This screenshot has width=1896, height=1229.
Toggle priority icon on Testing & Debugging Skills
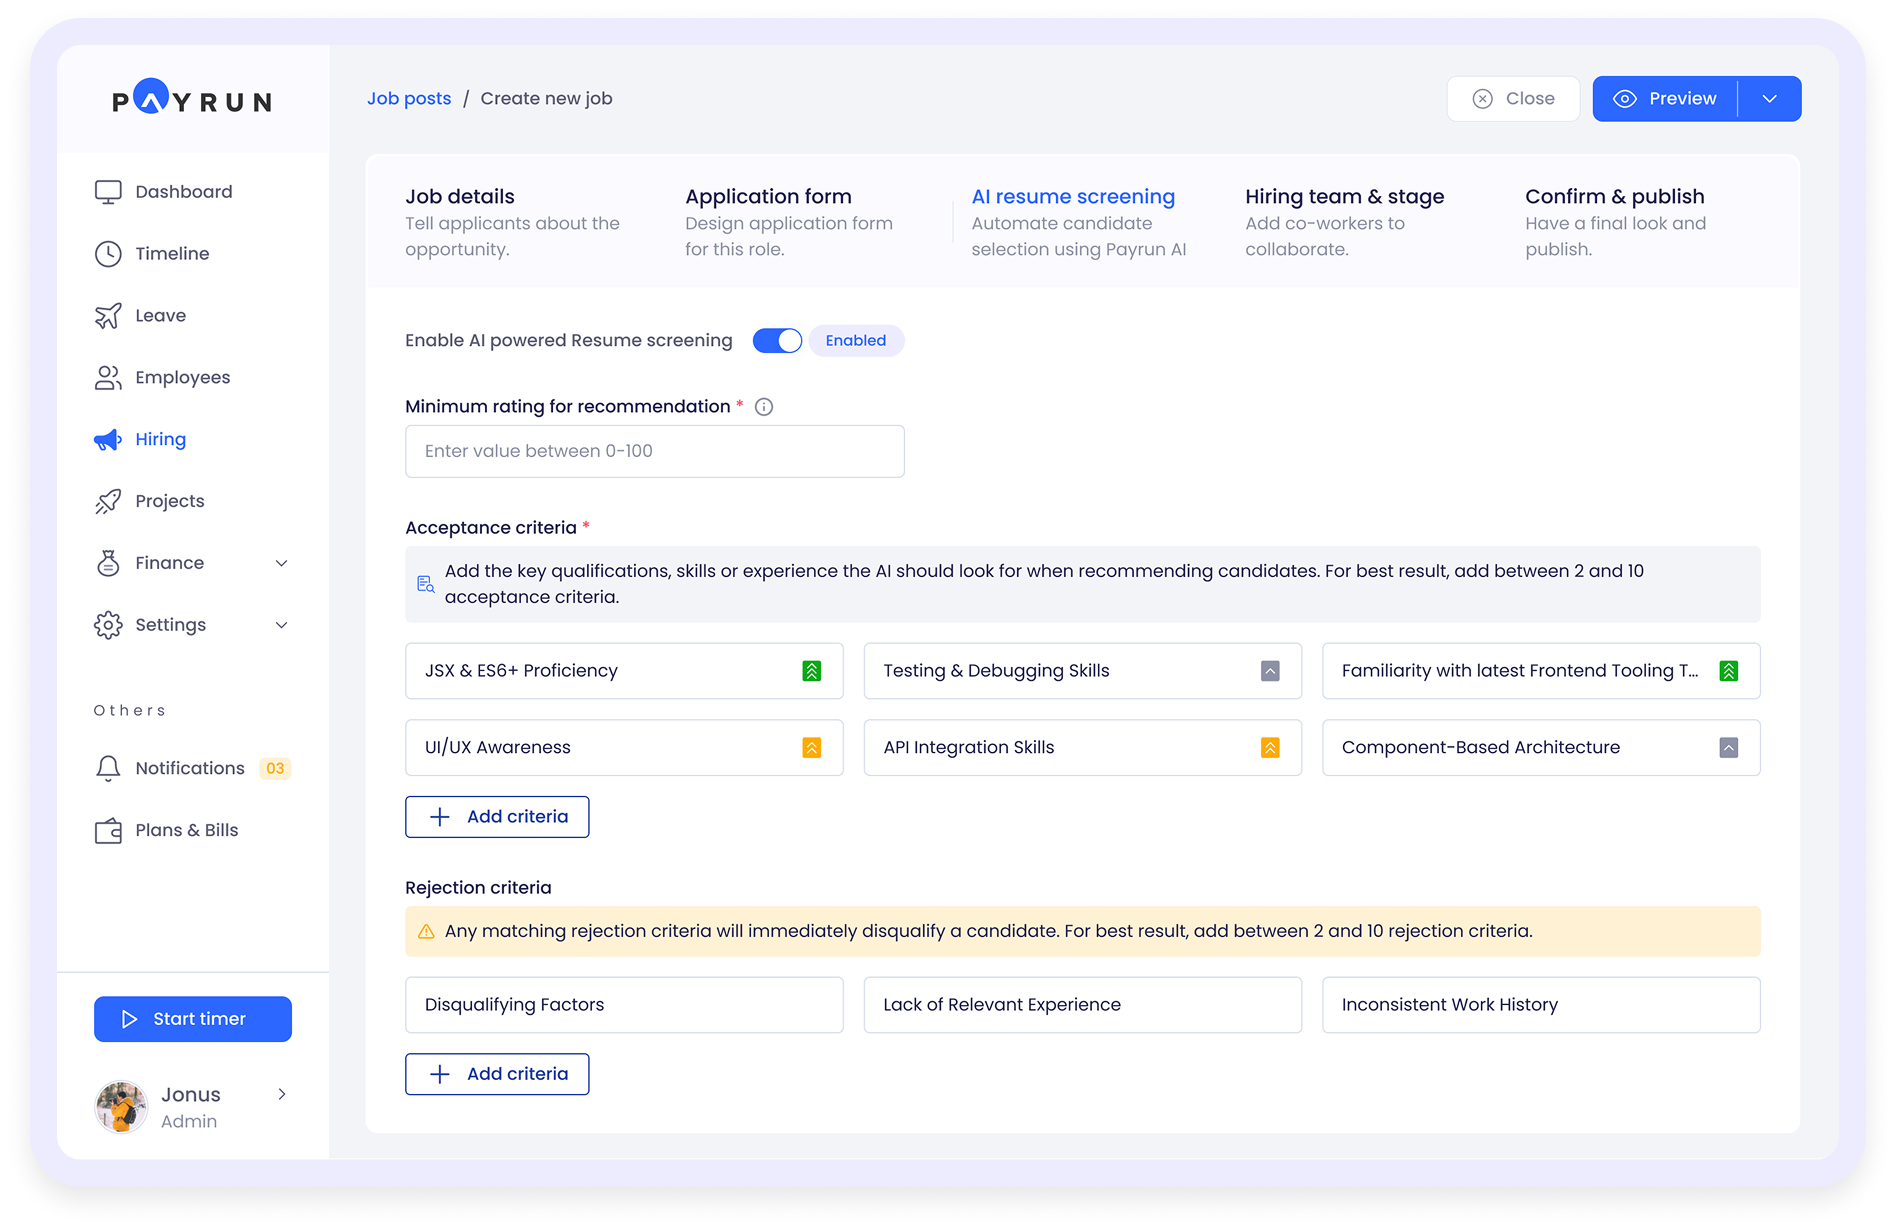tap(1270, 671)
